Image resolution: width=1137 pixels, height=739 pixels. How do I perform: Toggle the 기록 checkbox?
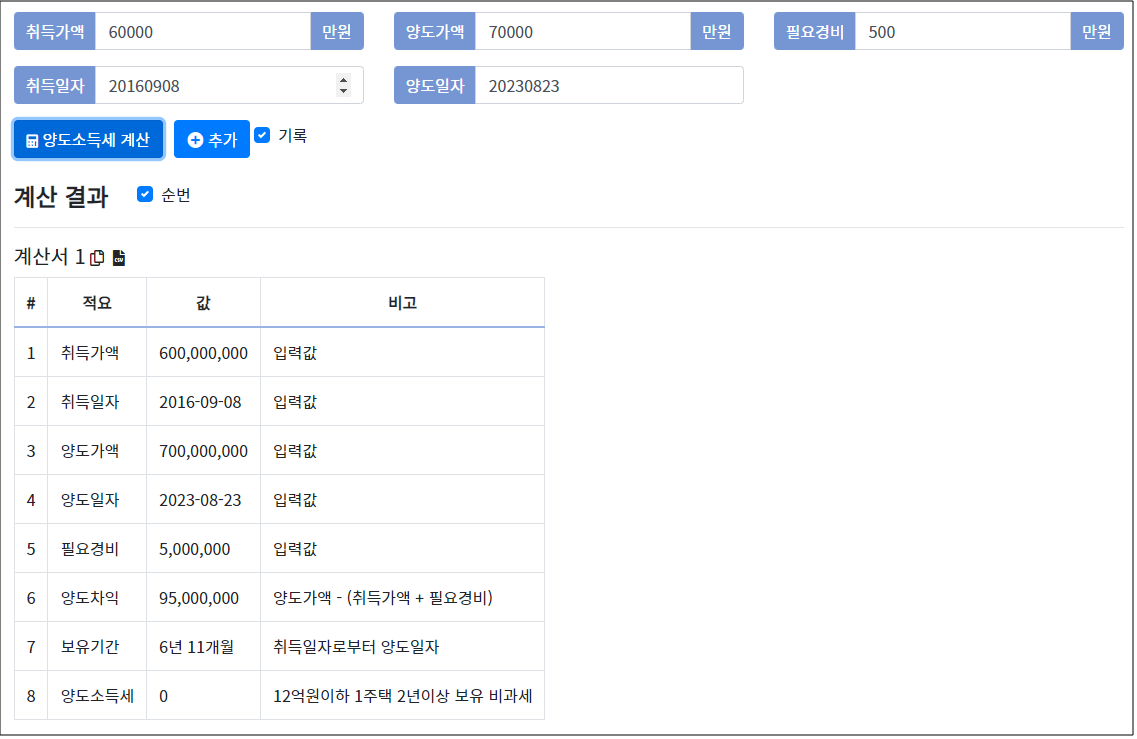262,135
